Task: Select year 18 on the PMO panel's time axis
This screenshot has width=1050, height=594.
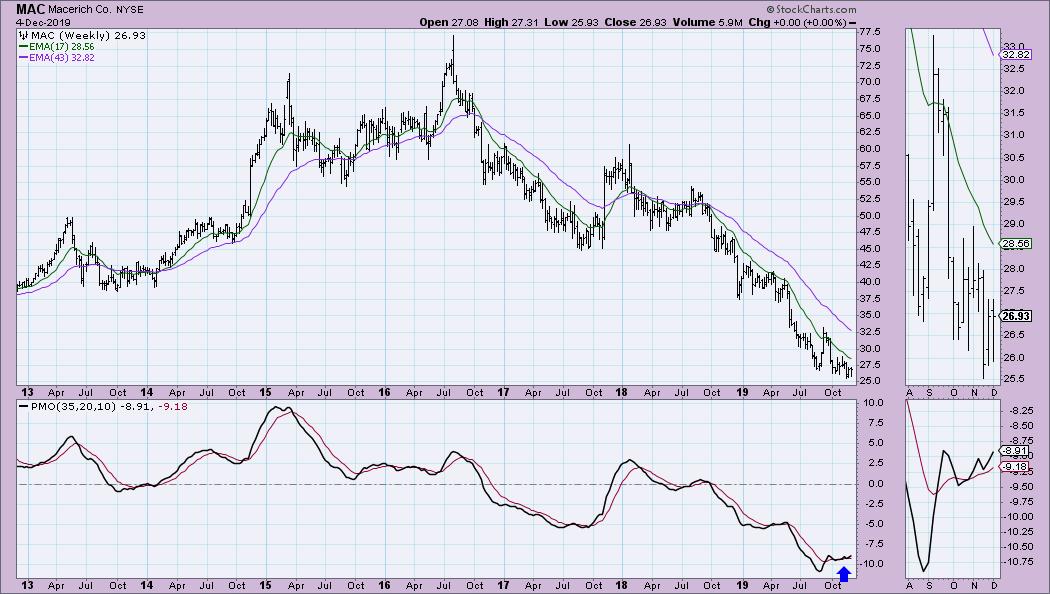Action: [622, 585]
